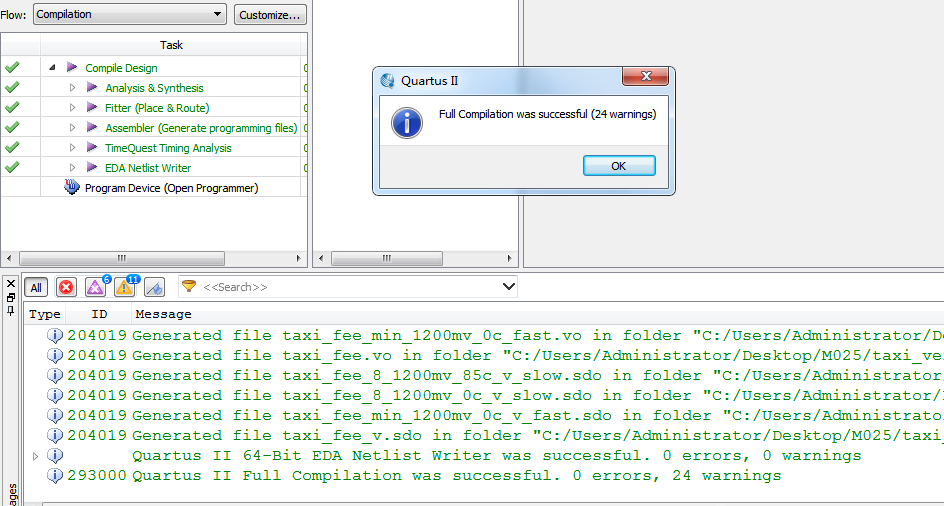Click the Fitter status checkmark
The image size is (944, 506).
tap(11, 107)
